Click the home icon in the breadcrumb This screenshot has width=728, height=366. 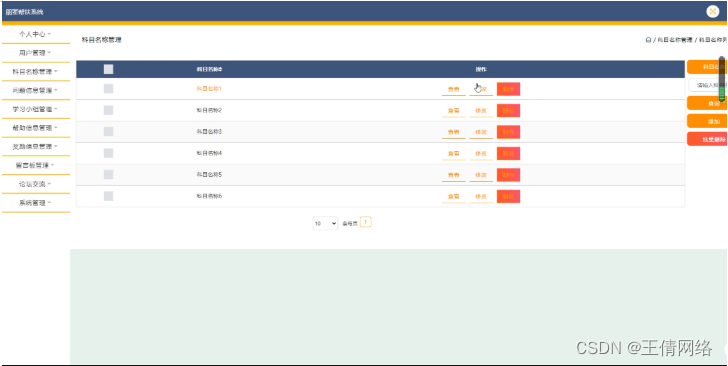648,40
